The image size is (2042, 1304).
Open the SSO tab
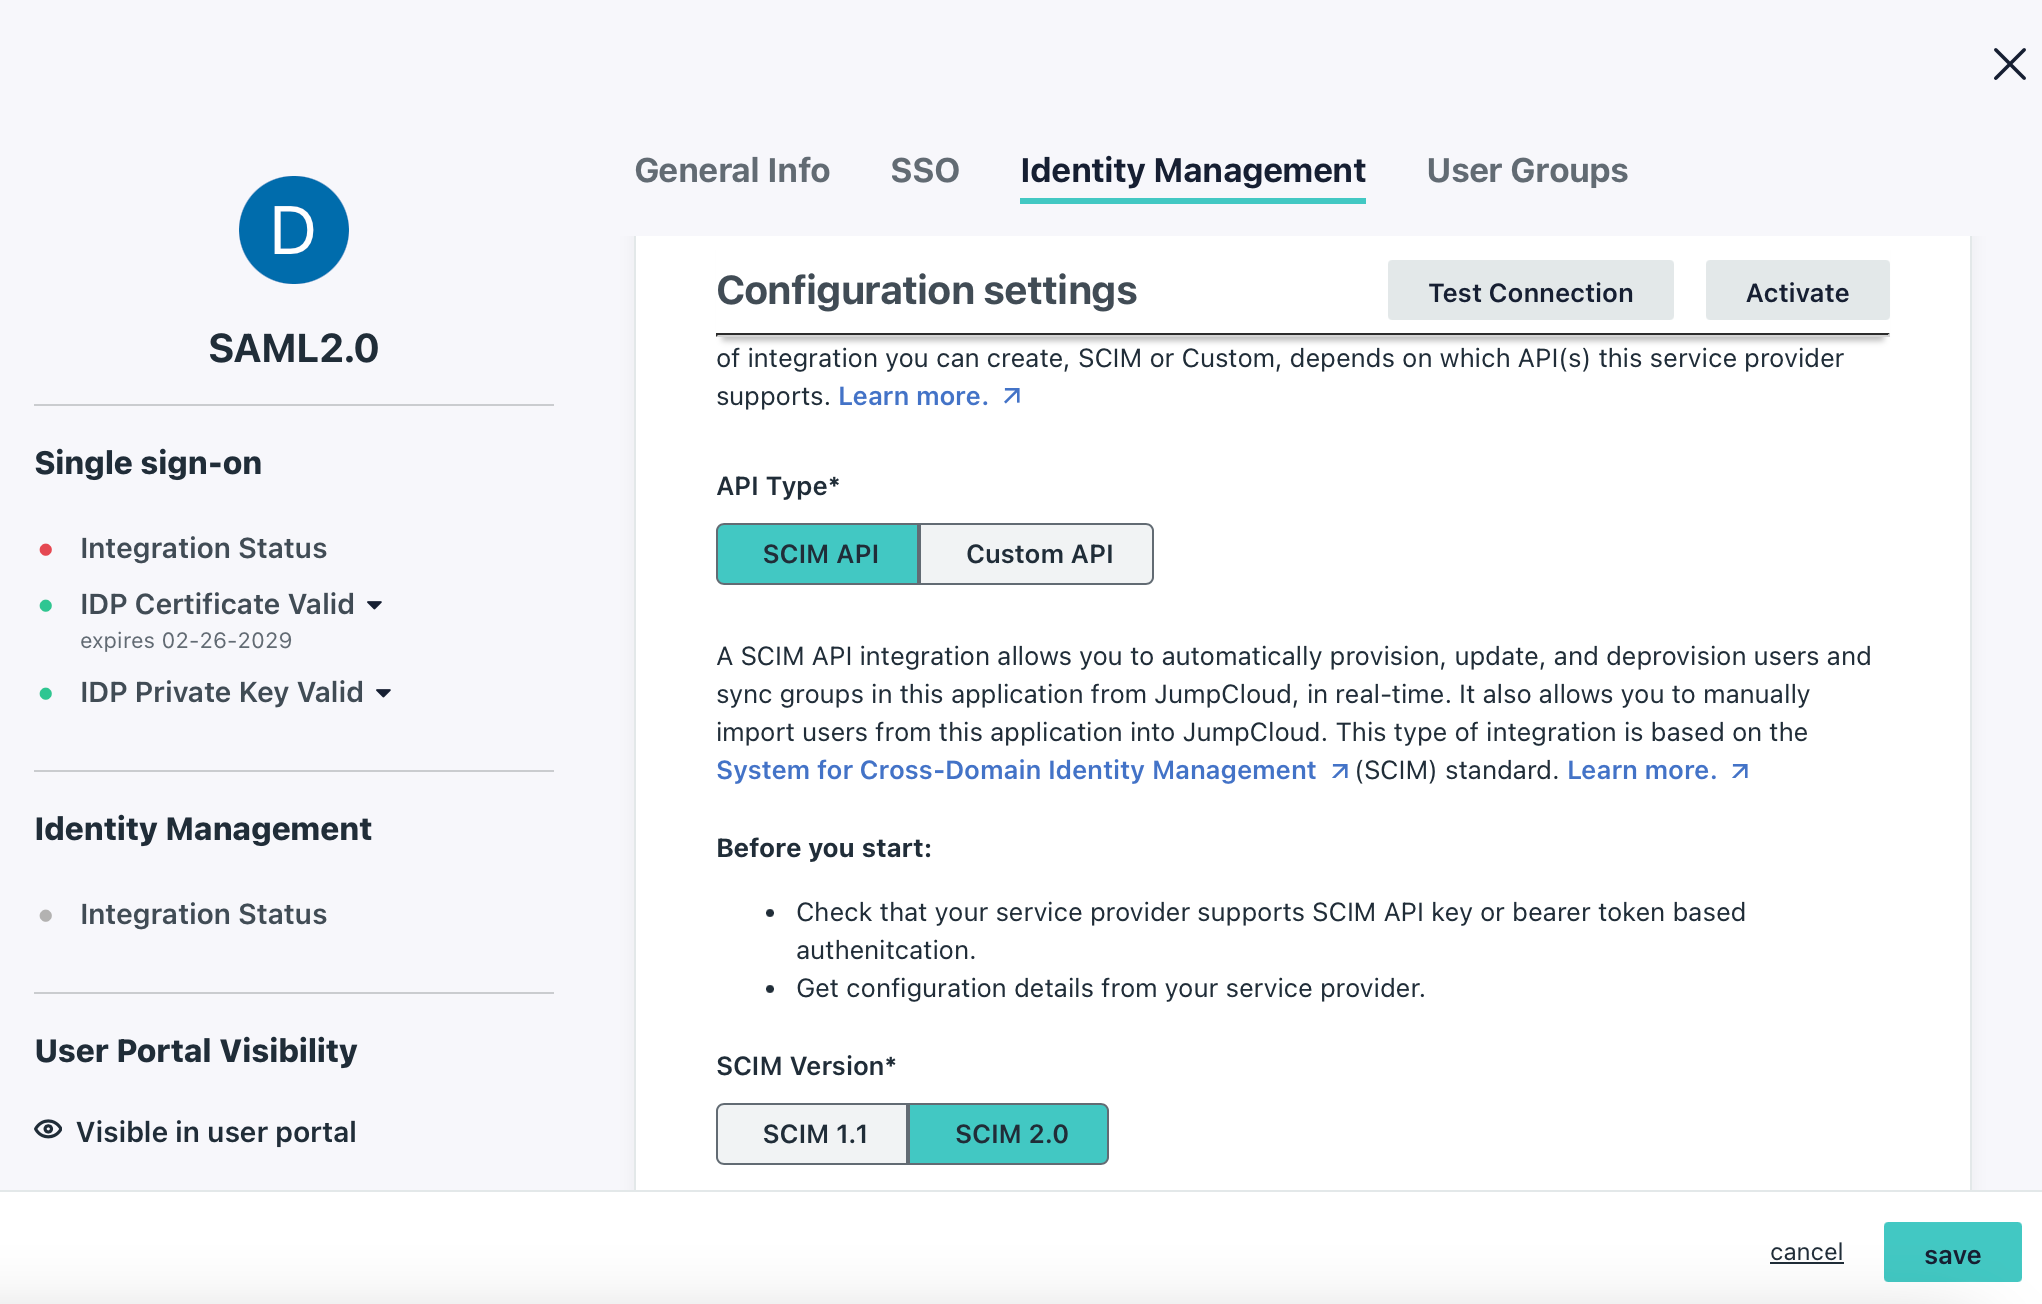pyautogui.click(x=924, y=170)
